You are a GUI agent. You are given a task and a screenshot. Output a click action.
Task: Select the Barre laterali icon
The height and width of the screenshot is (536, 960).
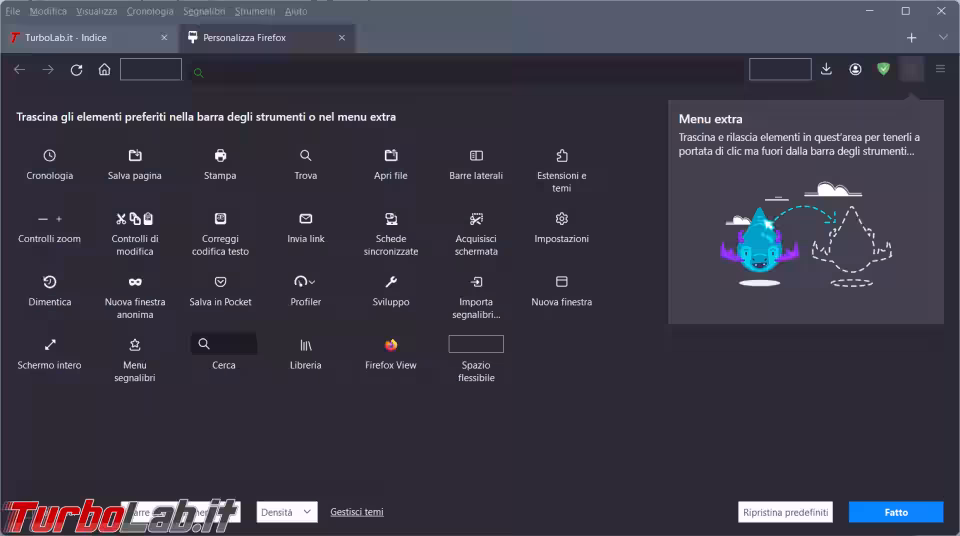click(x=476, y=156)
